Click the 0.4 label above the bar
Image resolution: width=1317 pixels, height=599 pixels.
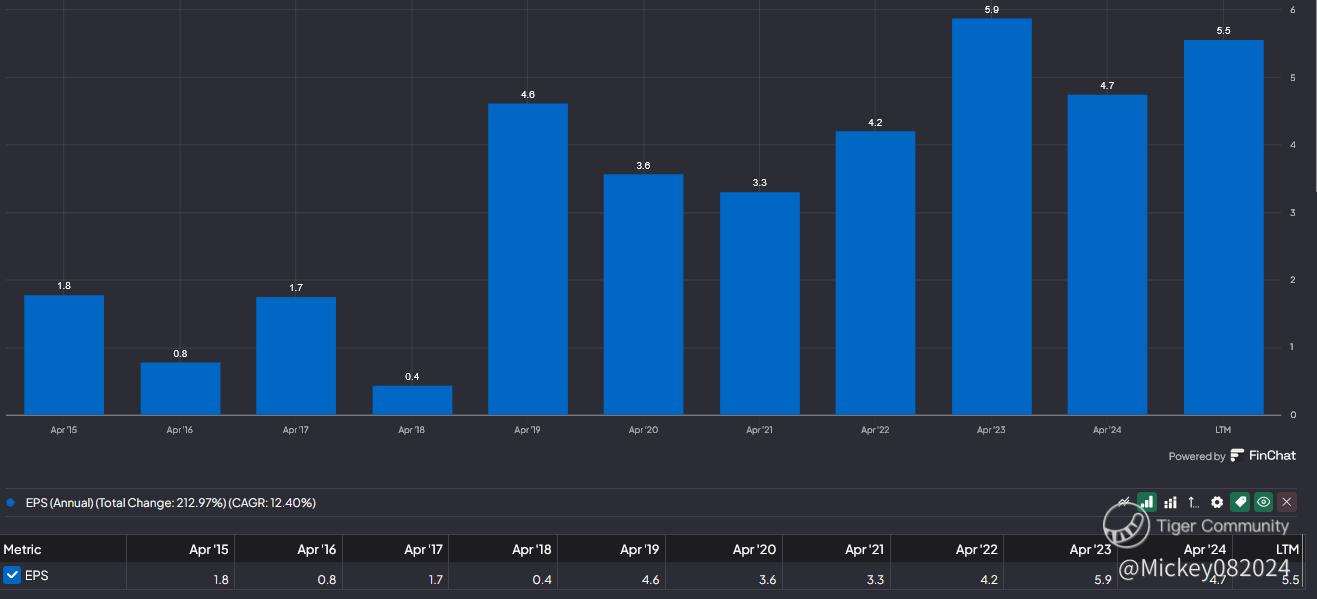[x=412, y=377]
